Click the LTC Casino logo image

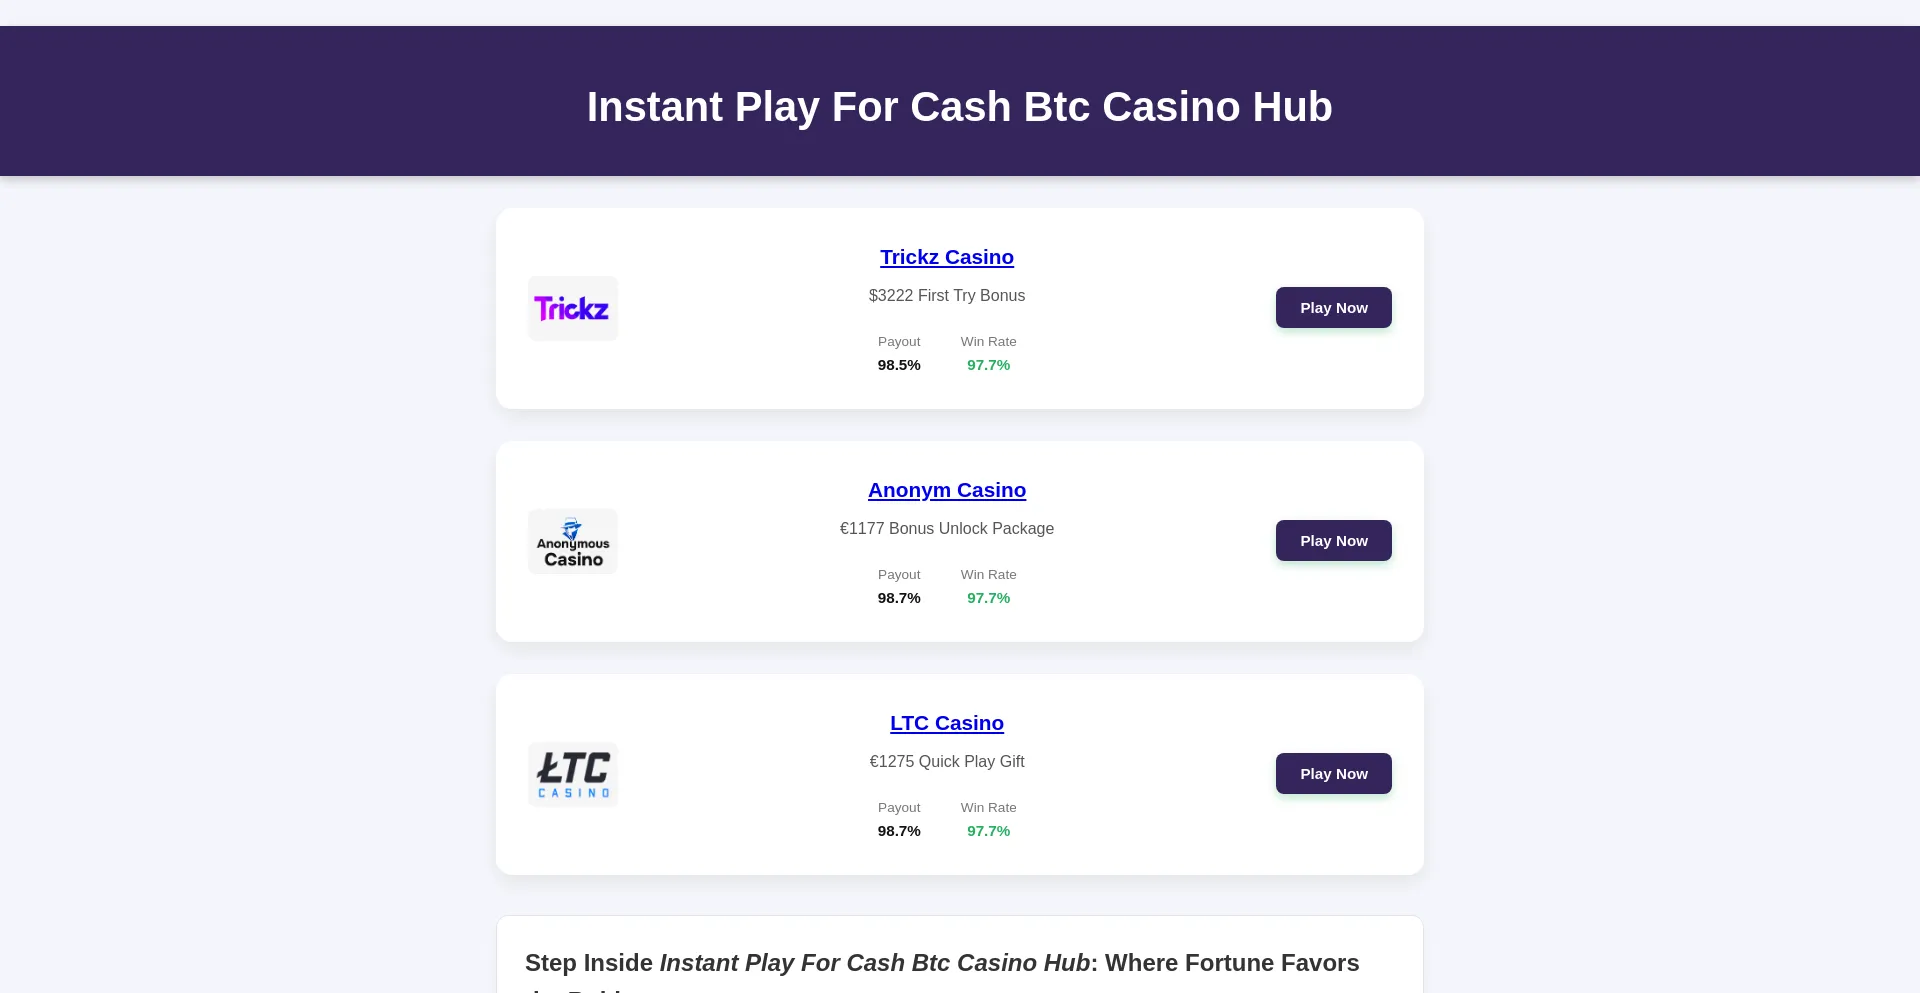[x=572, y=774]
